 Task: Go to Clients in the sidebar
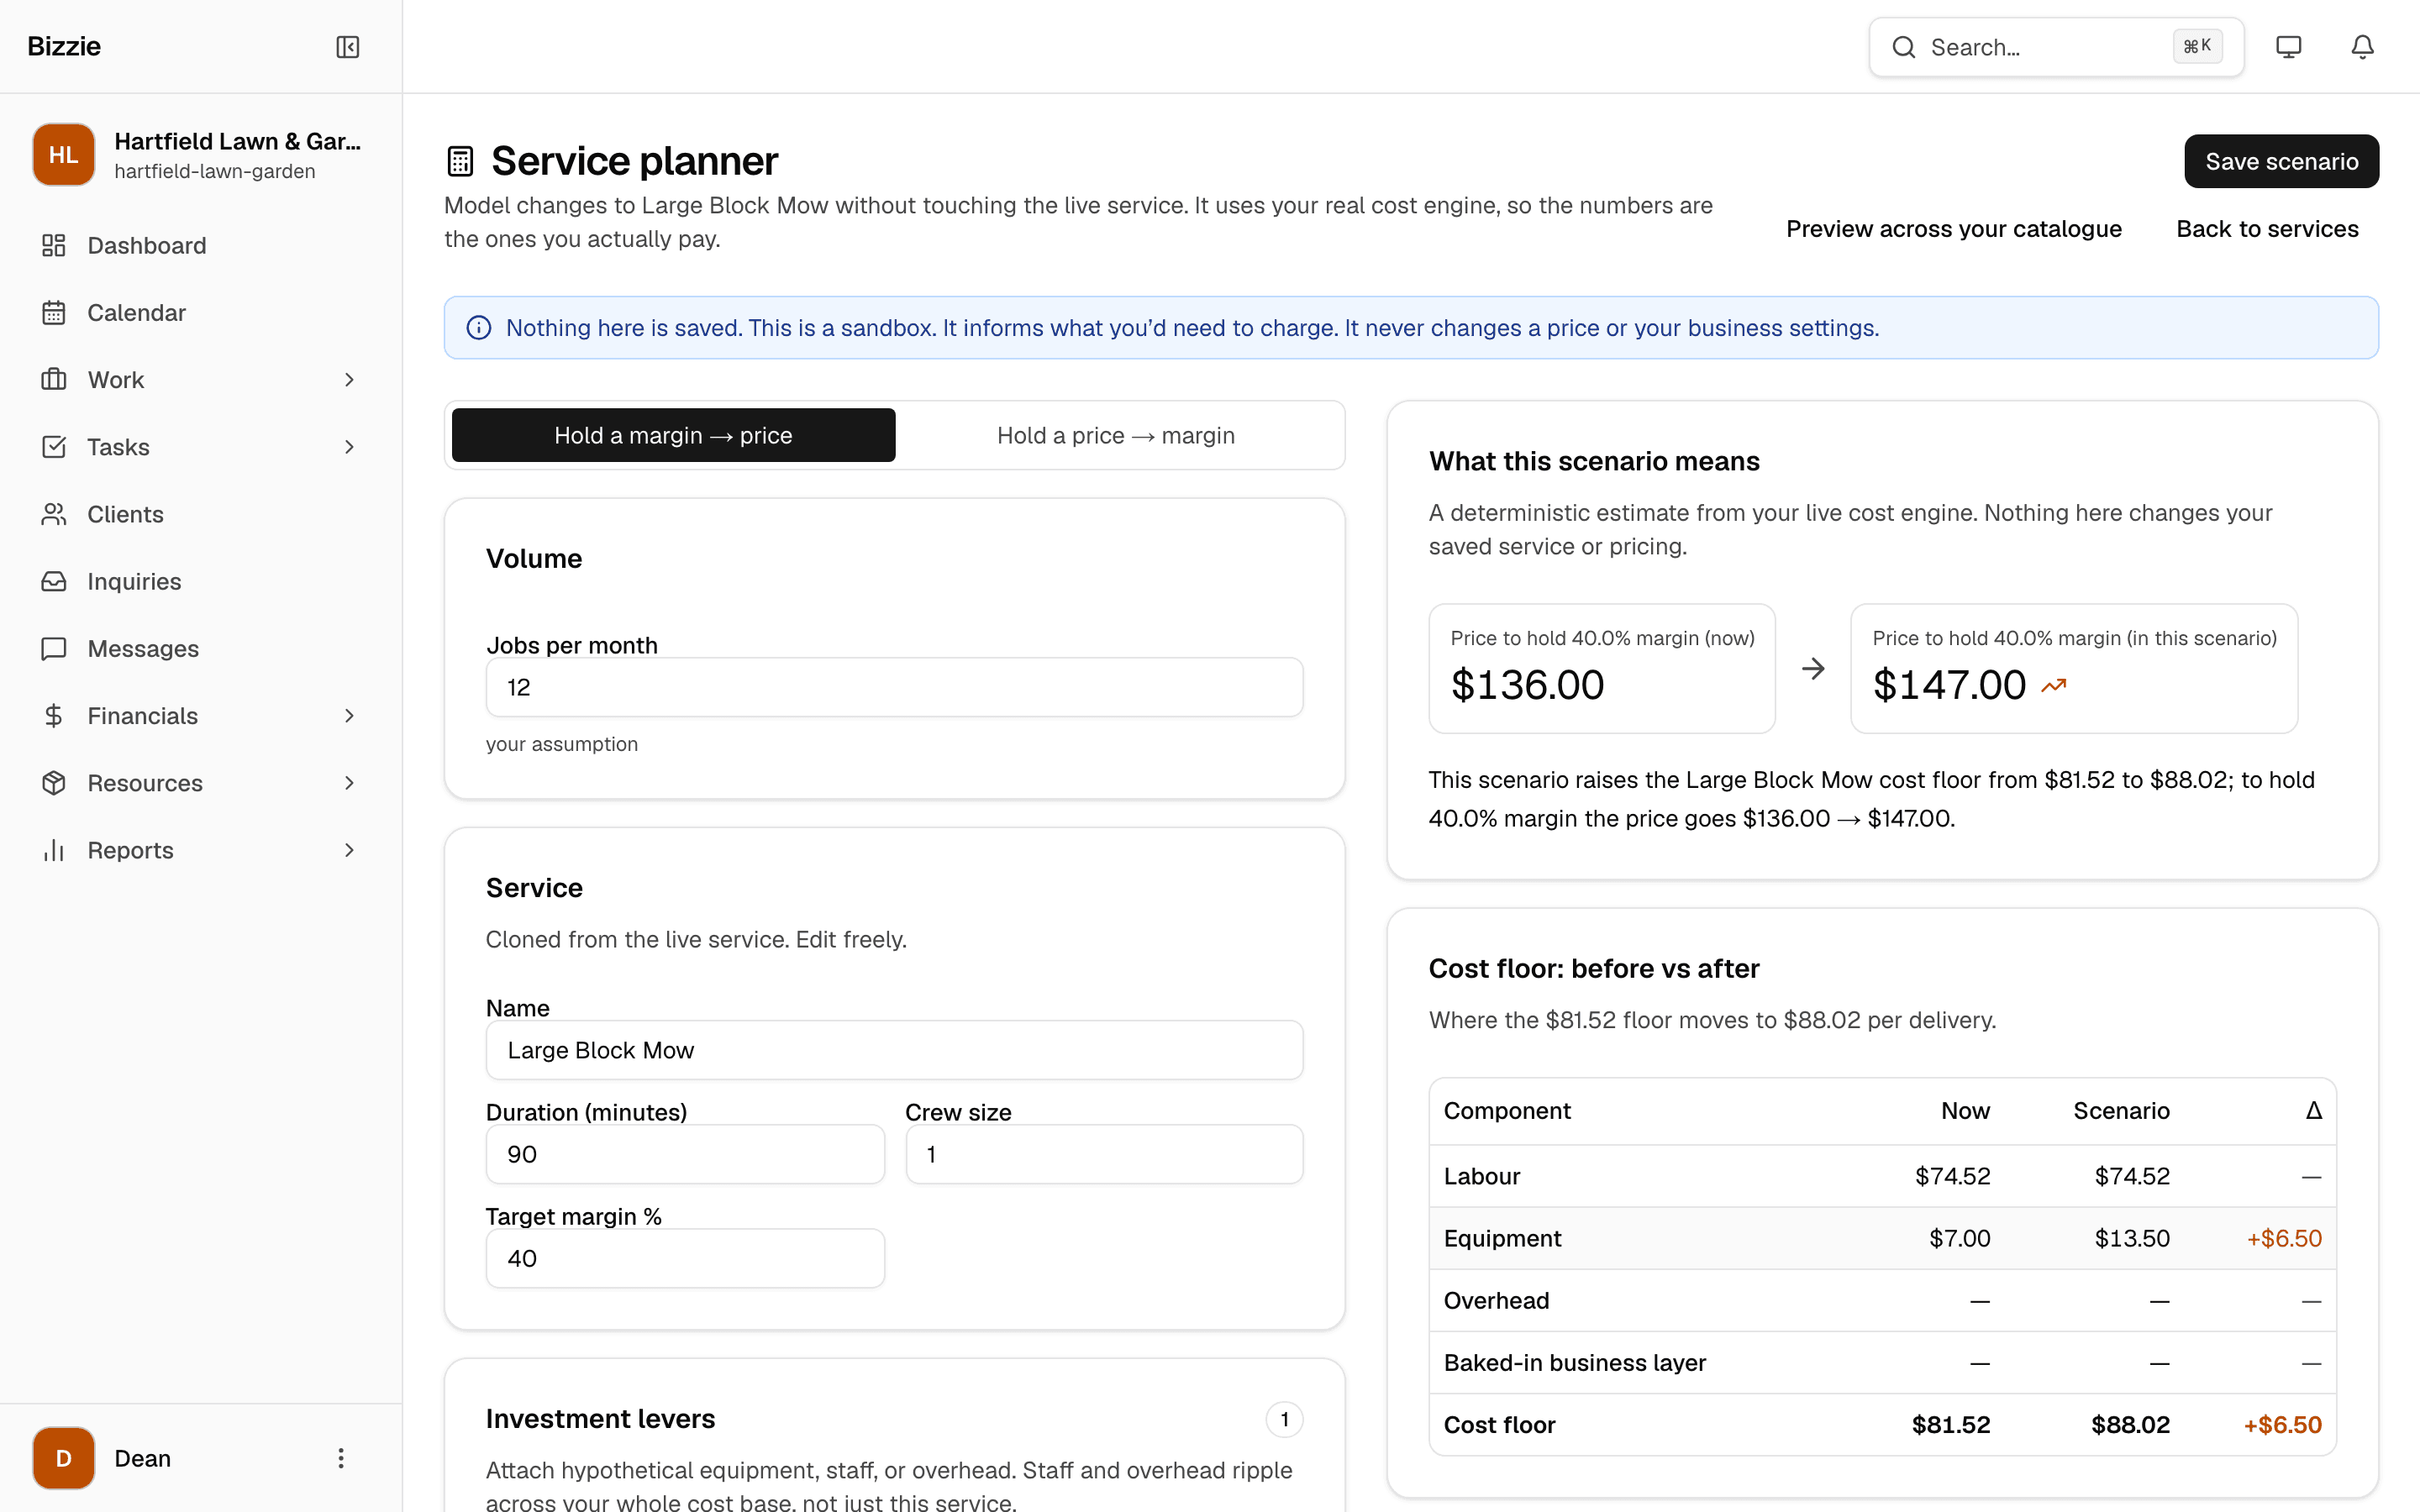click(200, 514)
